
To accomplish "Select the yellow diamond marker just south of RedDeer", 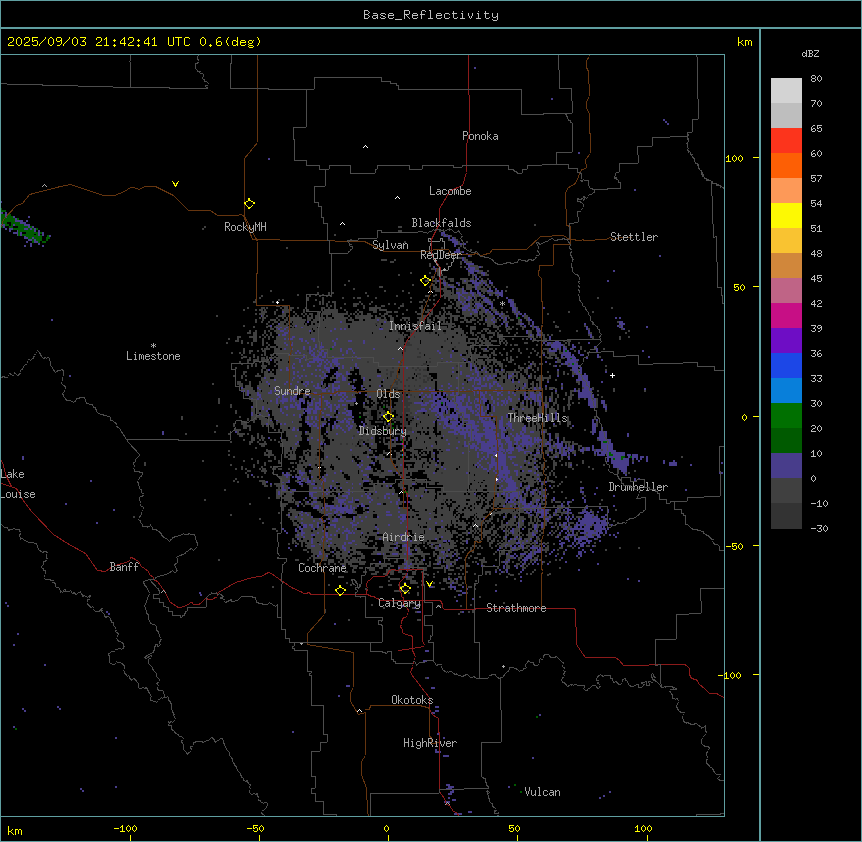I will [426, 281].
